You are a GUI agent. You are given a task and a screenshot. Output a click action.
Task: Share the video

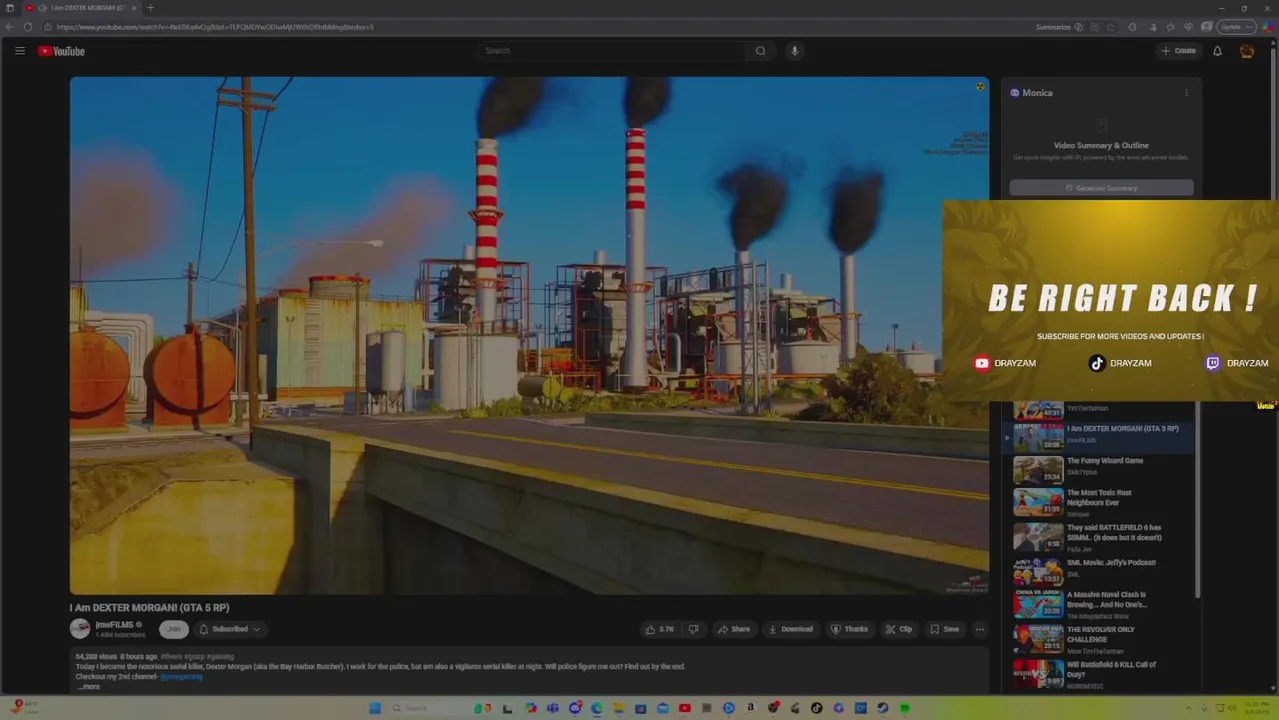tap(734, 629)
